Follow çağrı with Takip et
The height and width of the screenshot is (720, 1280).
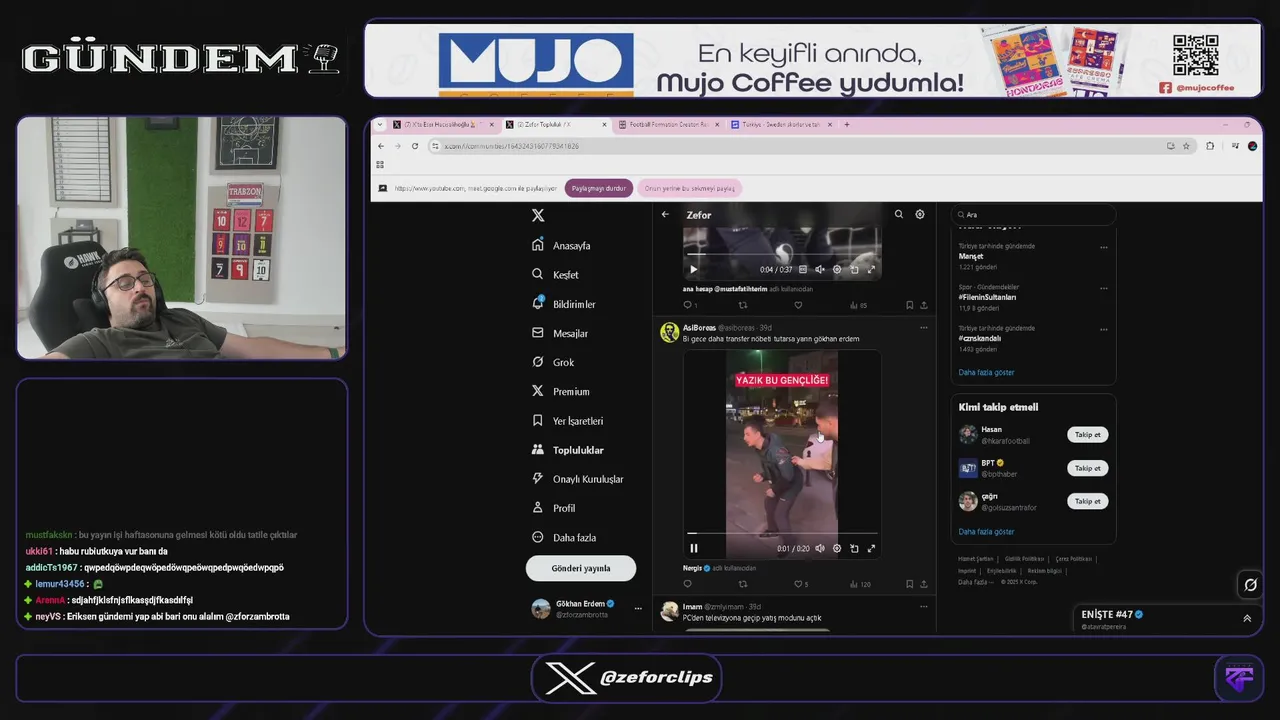(1087, 501)
